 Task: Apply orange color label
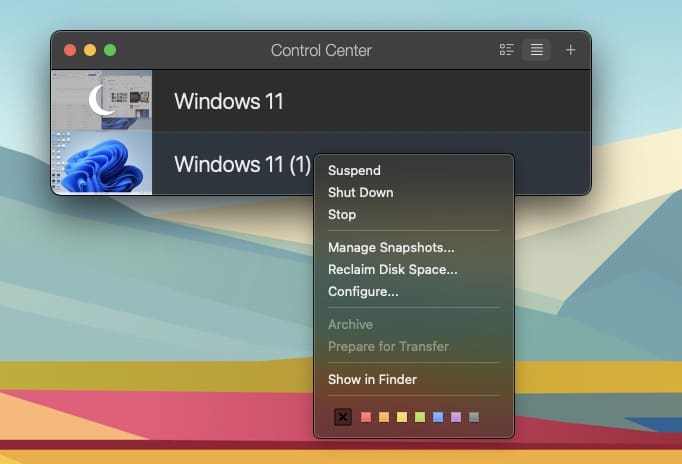click(x=384, y=417)
